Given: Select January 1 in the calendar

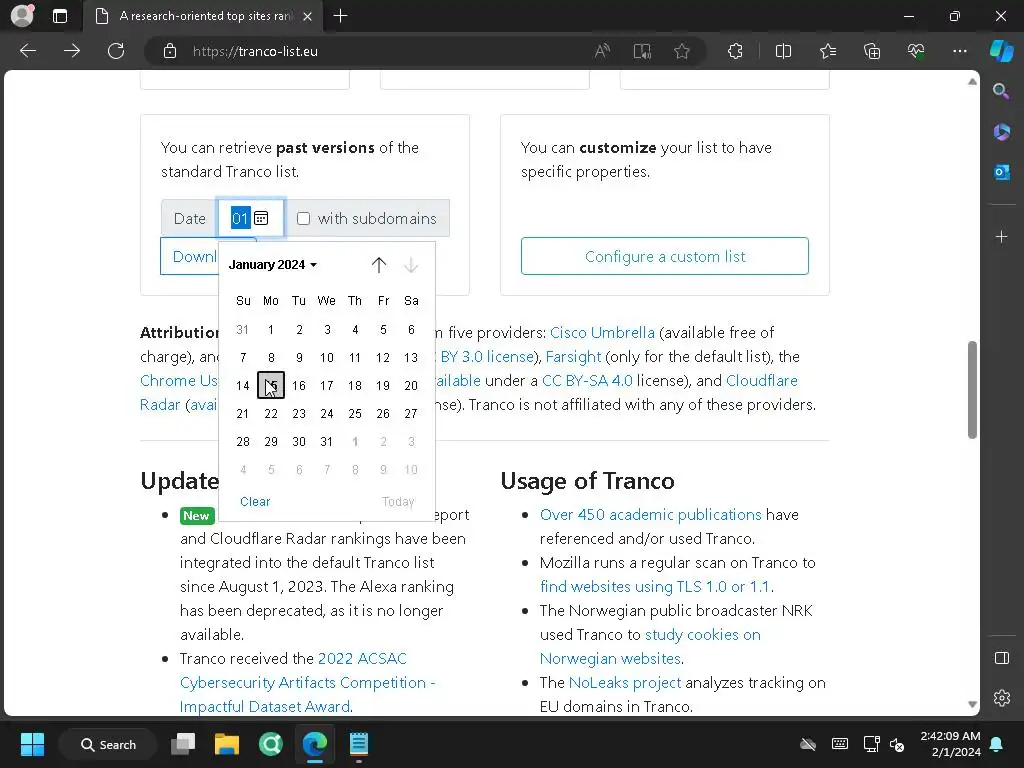Looking at the screenshot, I should pyautogui.click(x=271, y=330).
